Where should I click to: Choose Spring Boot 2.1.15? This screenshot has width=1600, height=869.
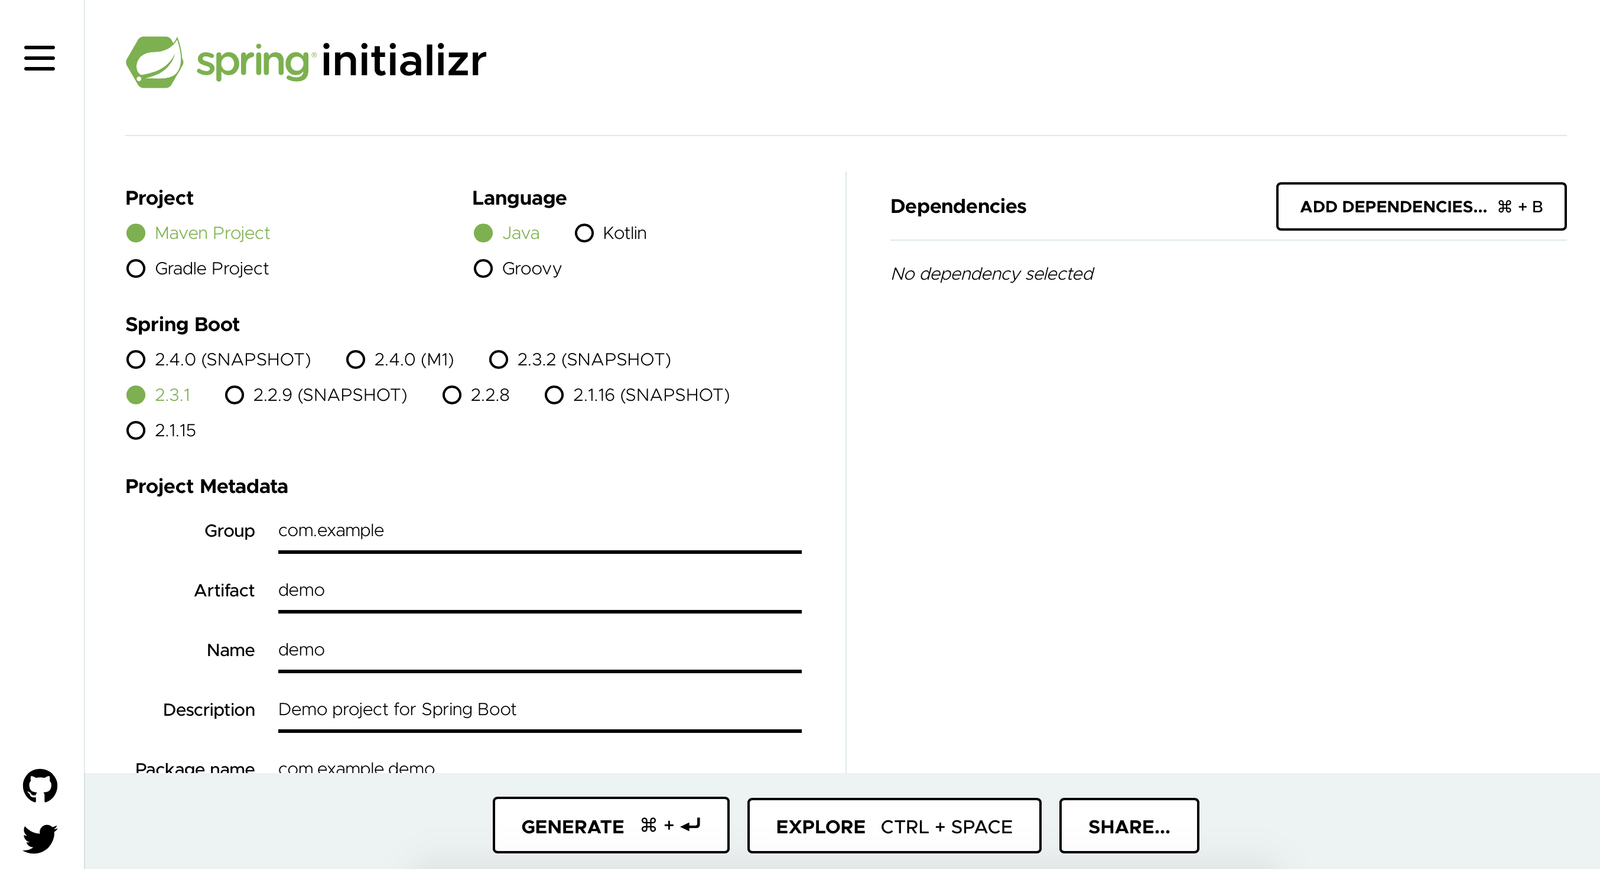[x=161, y=431]
